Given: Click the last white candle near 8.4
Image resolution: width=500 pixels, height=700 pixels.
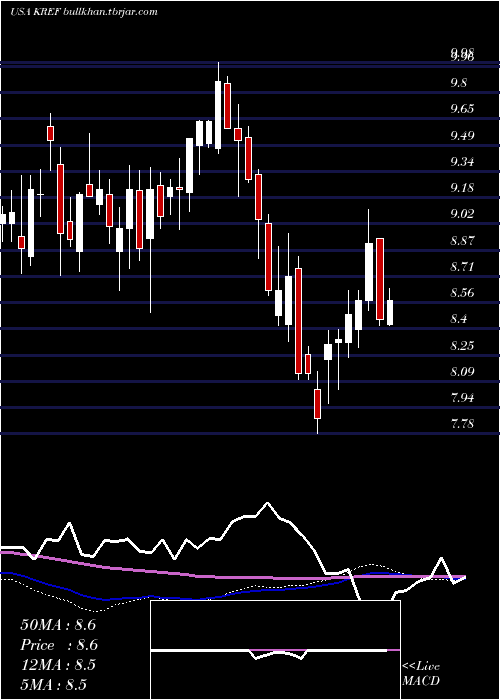Looking at the screenshot, I should tap(390, 312).
